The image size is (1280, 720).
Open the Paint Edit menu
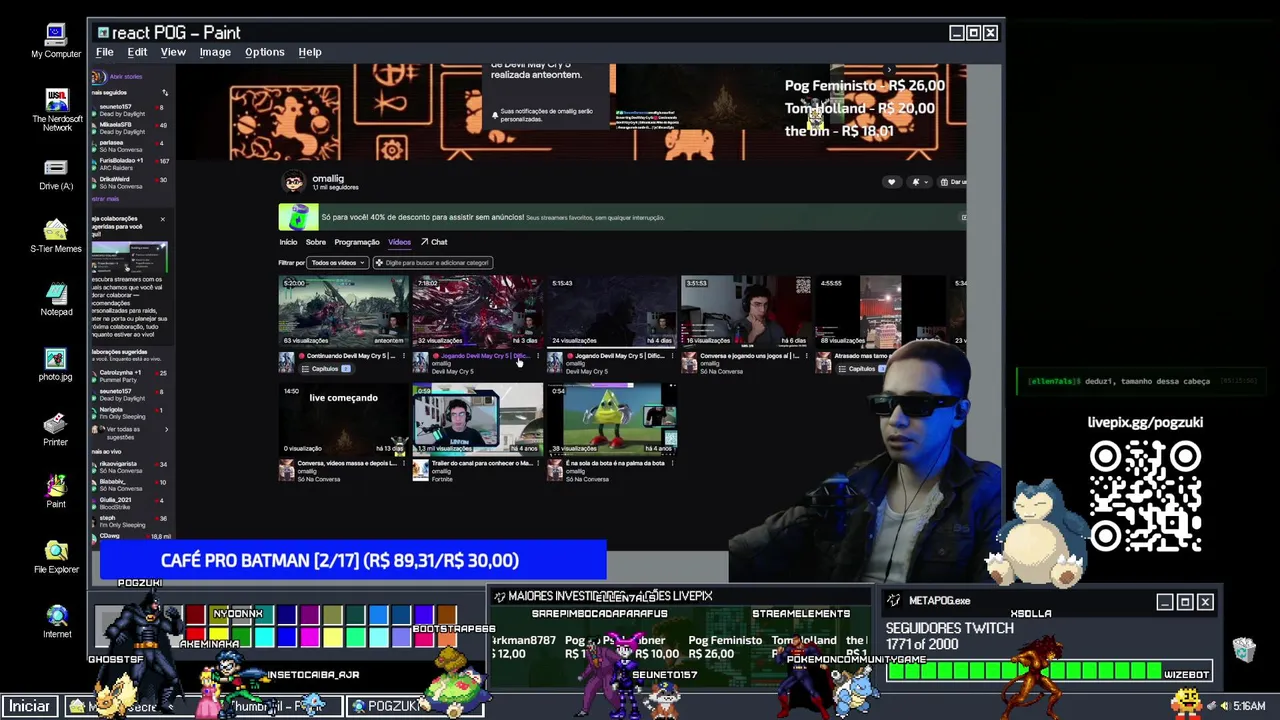(x=137, y=52)
